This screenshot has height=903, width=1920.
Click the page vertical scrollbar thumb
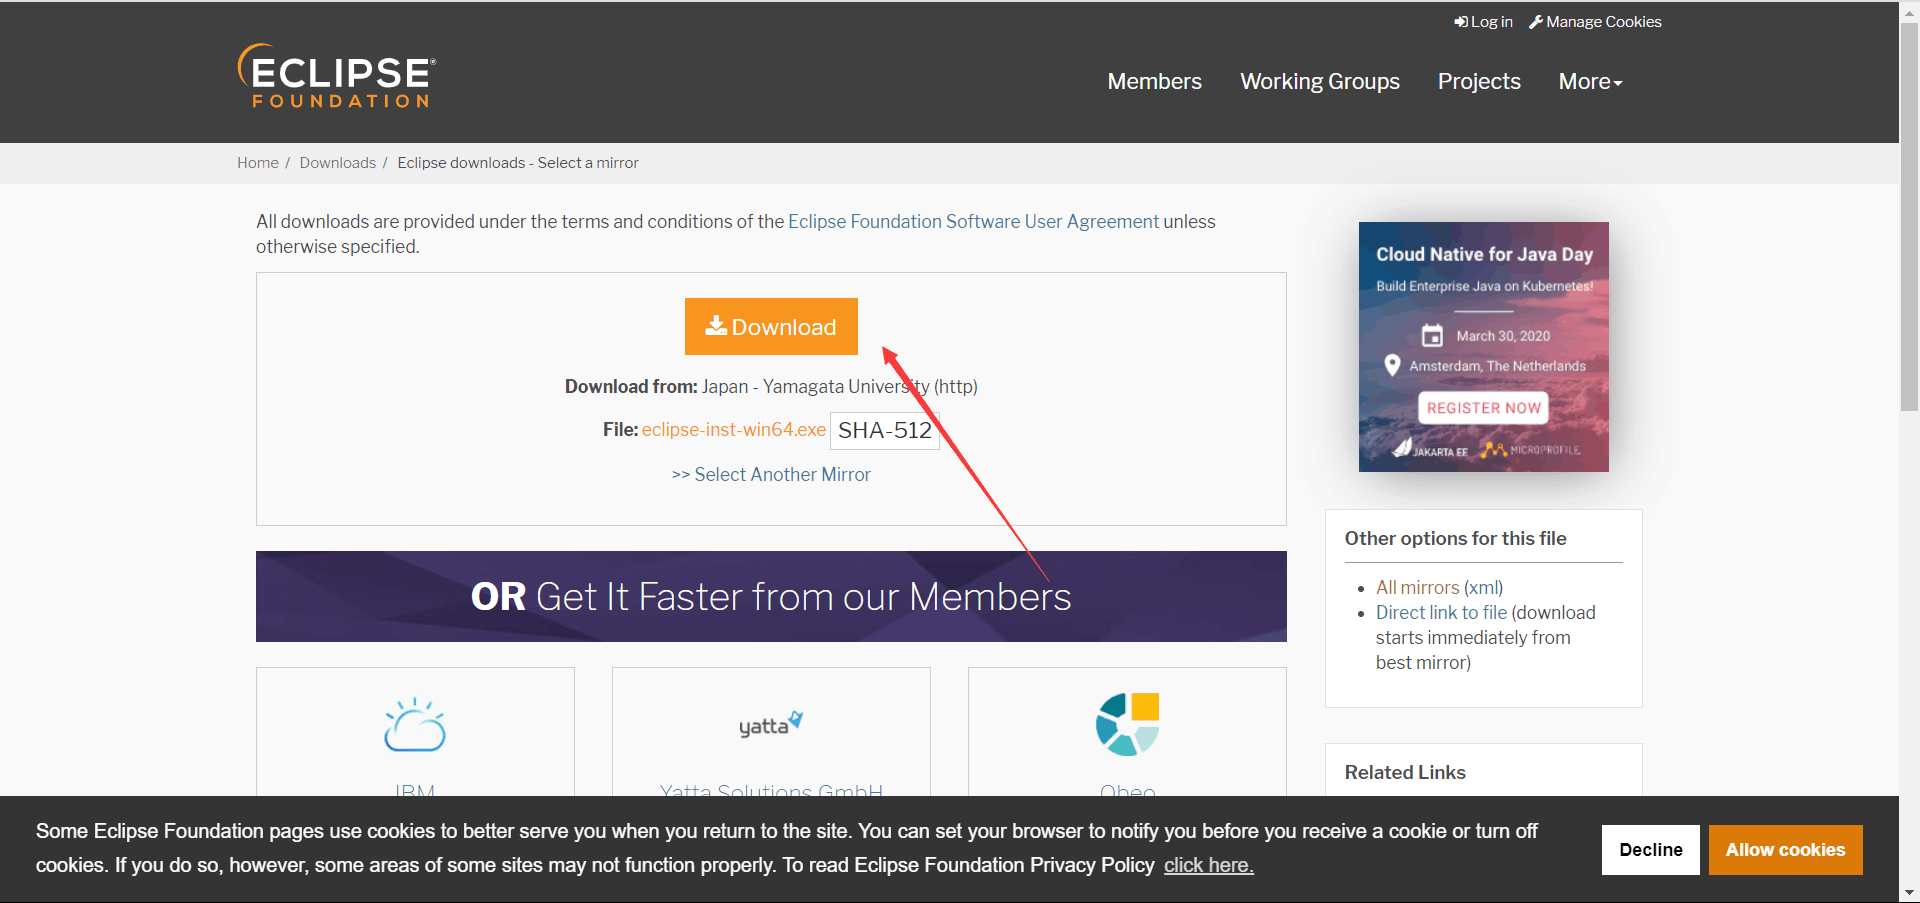coord(1909,215)
